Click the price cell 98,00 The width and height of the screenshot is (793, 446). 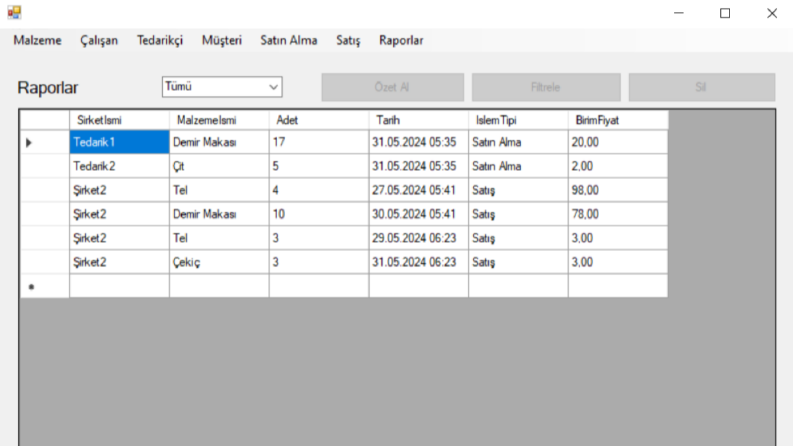[618, 190]
